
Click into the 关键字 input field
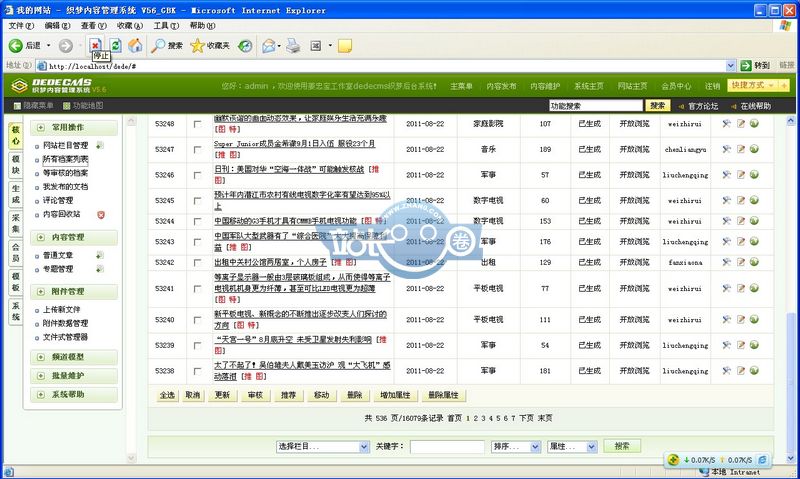447,447
